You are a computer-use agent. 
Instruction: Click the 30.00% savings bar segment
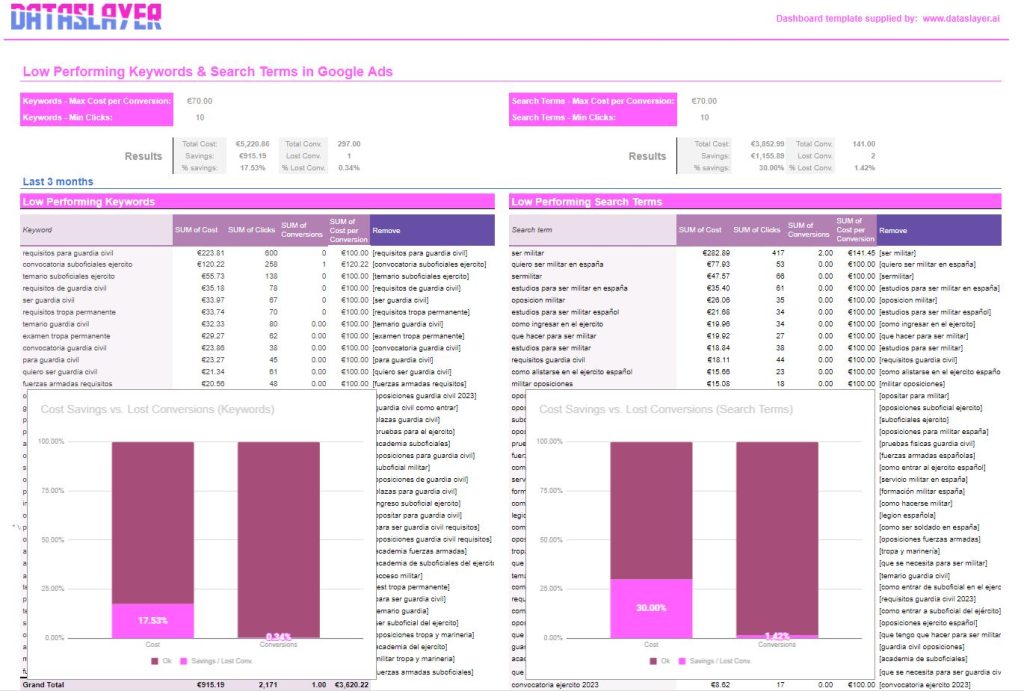point(651,608)
